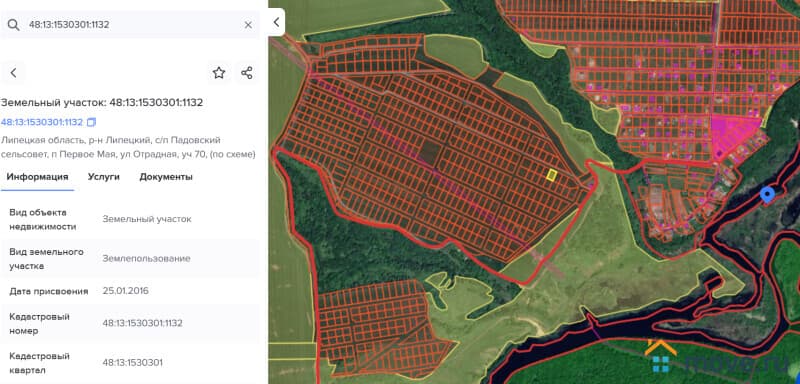Go back with the left arrow button
The height and width of the screenshot is (384, 800).
13,73
